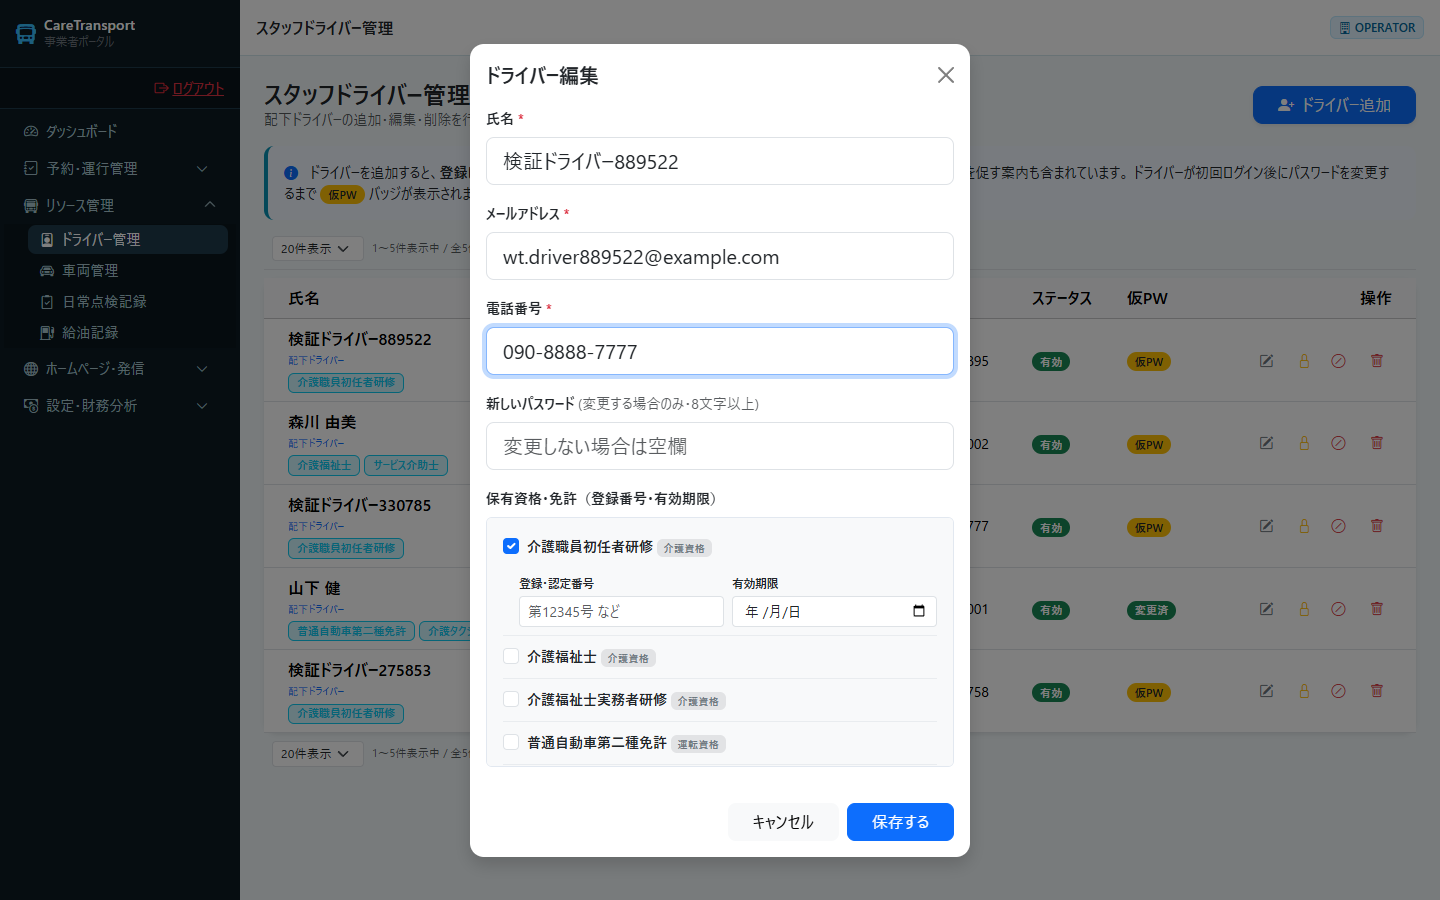
Task: Click the 普通自動車第二種免許 tag in 山下 健 row
Action: coord(351,631)
